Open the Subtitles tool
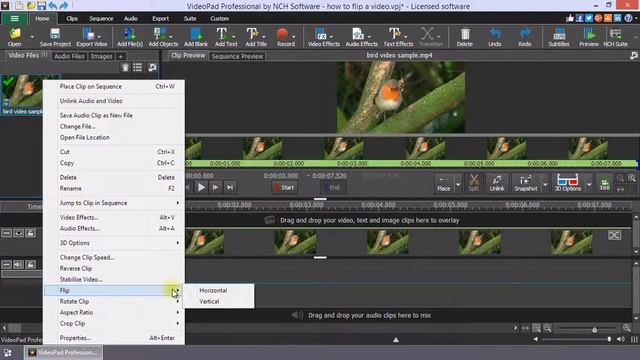Image resolution: width=640 pixels, height=360 pixels. pyautogui.click(x=559, y=37)
